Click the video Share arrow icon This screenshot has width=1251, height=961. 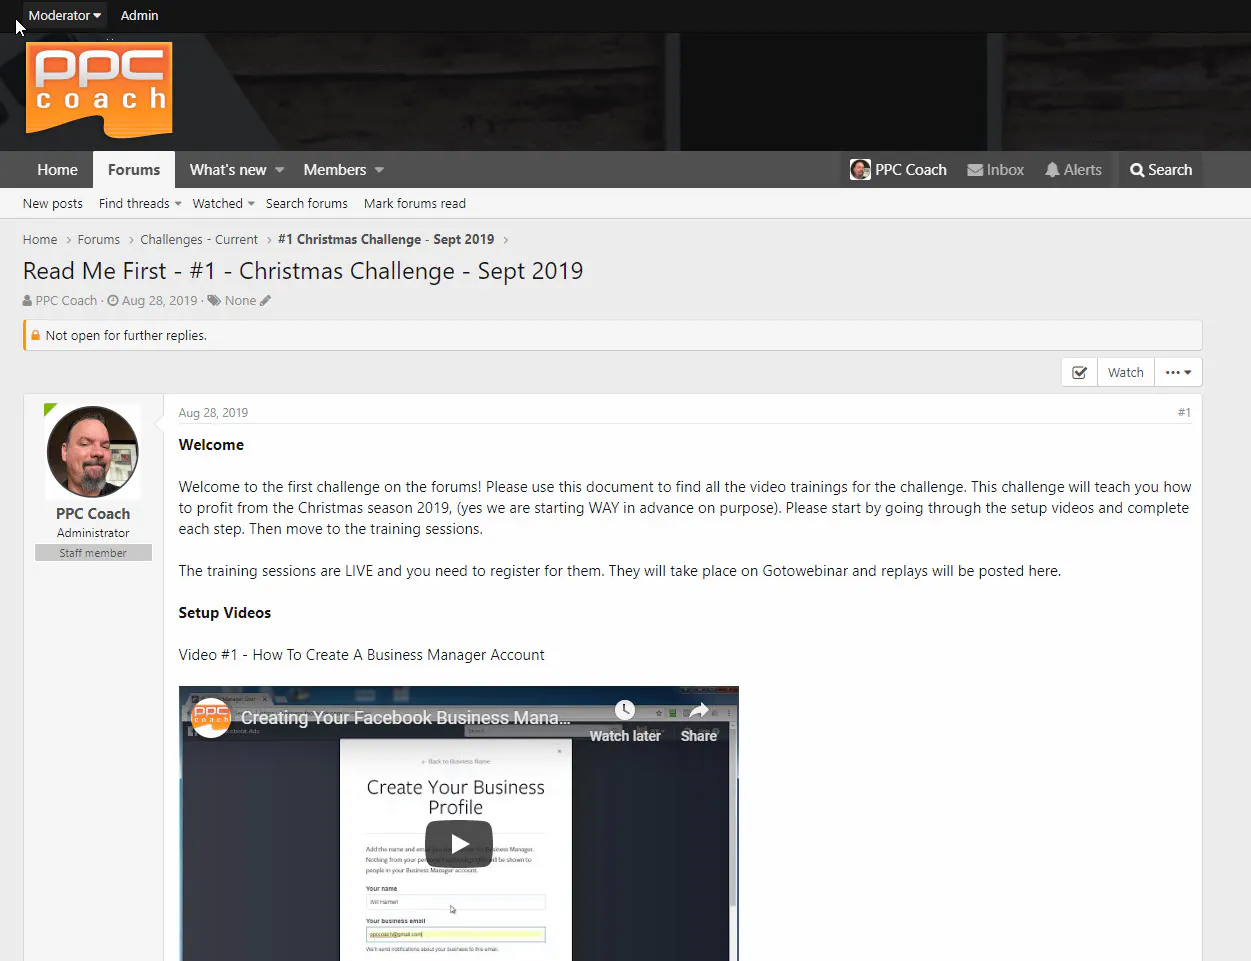[x=699, y=710]
